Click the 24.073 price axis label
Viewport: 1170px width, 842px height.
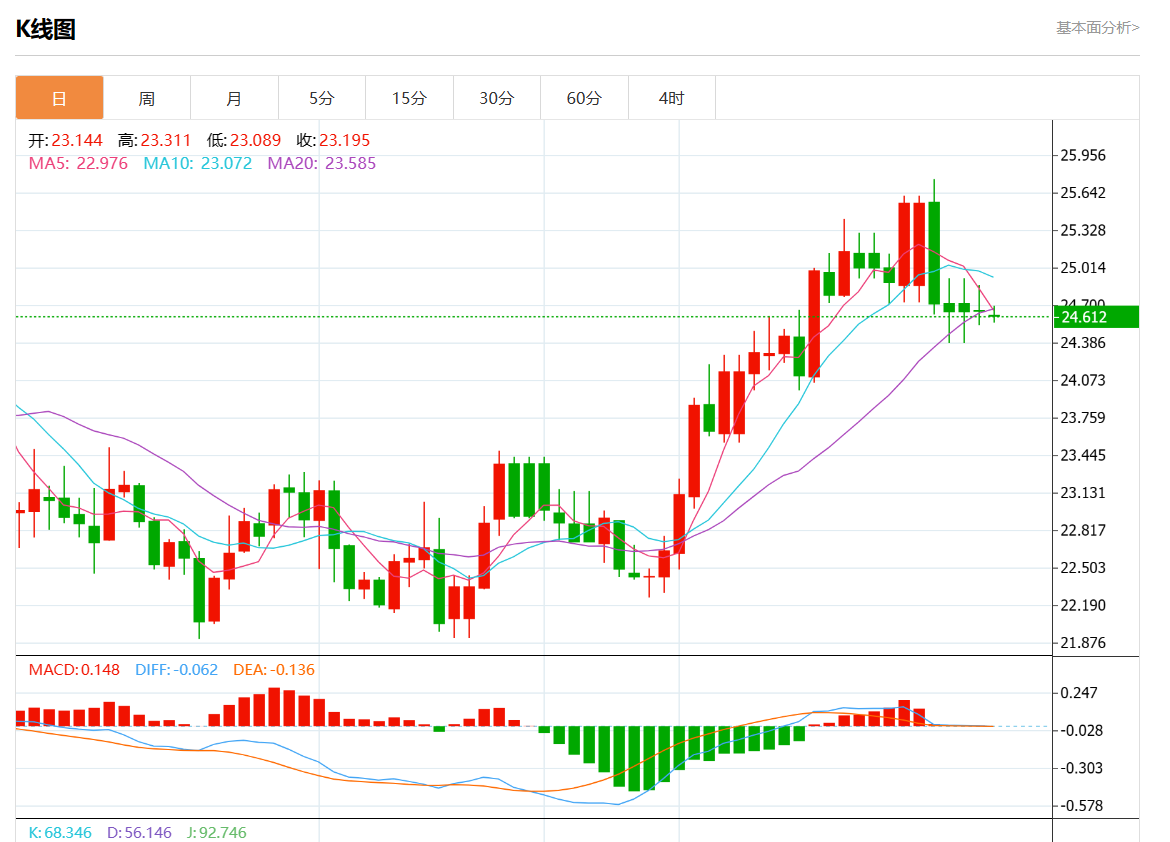(1083, 380)
